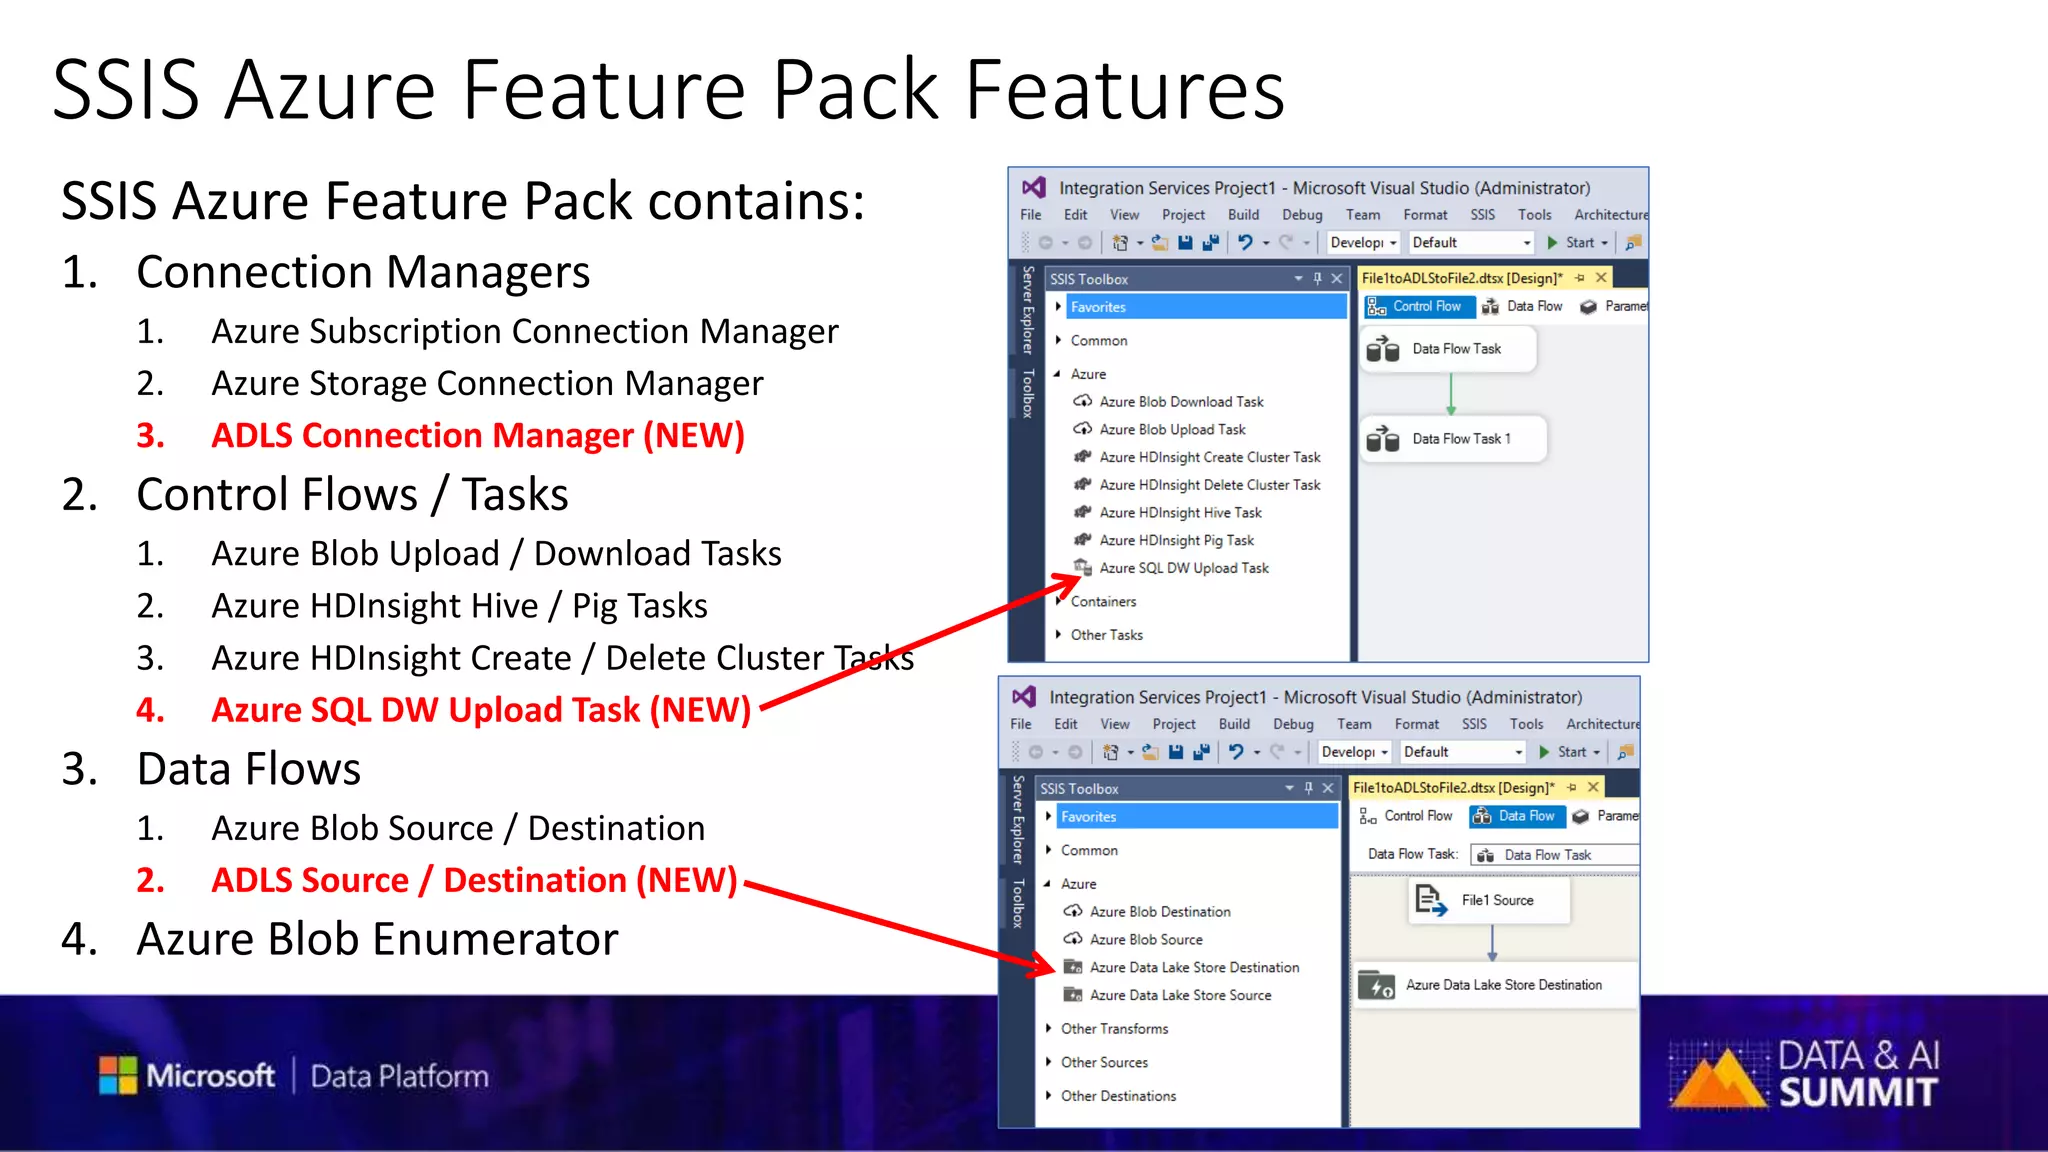
Task: Open Format menu in upper Visual Studio window
Action: click(1425, 215)
